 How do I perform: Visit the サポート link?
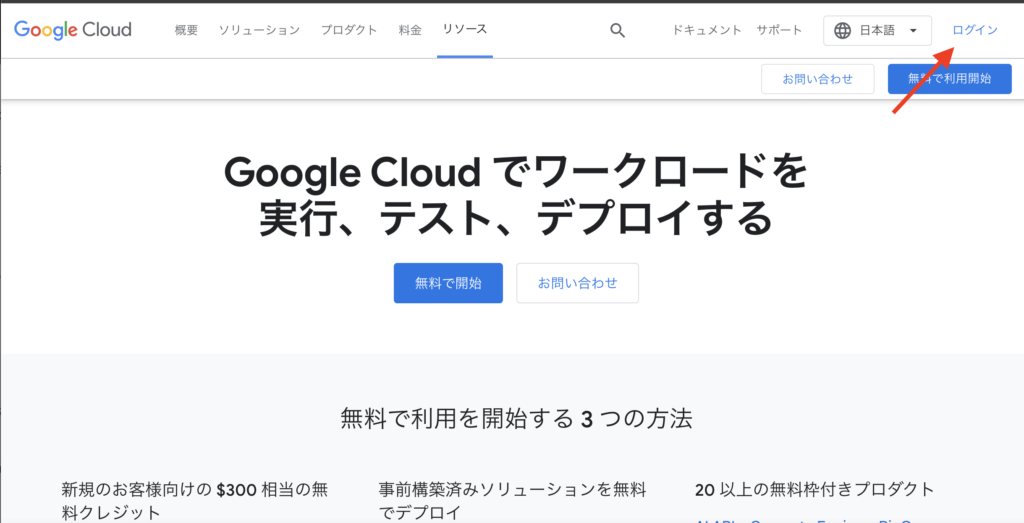pyautogui.click(x=779, y=30)
